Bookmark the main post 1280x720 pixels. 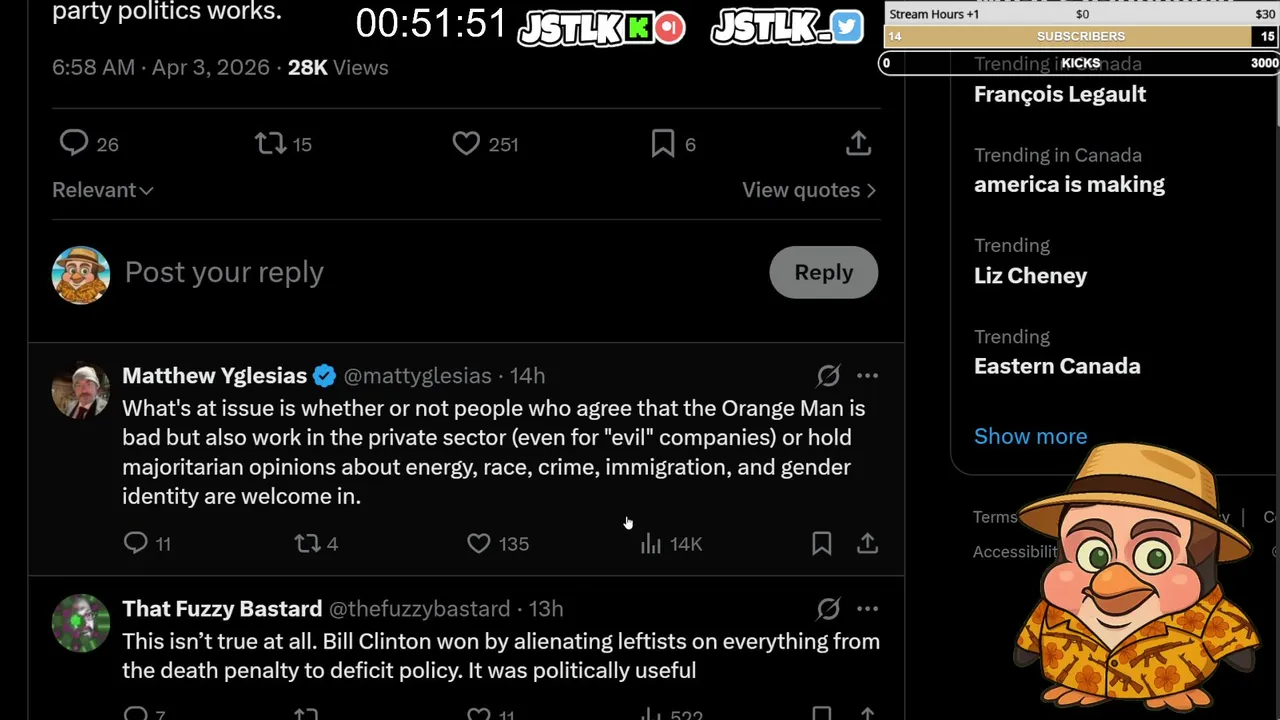click(662, 144)
